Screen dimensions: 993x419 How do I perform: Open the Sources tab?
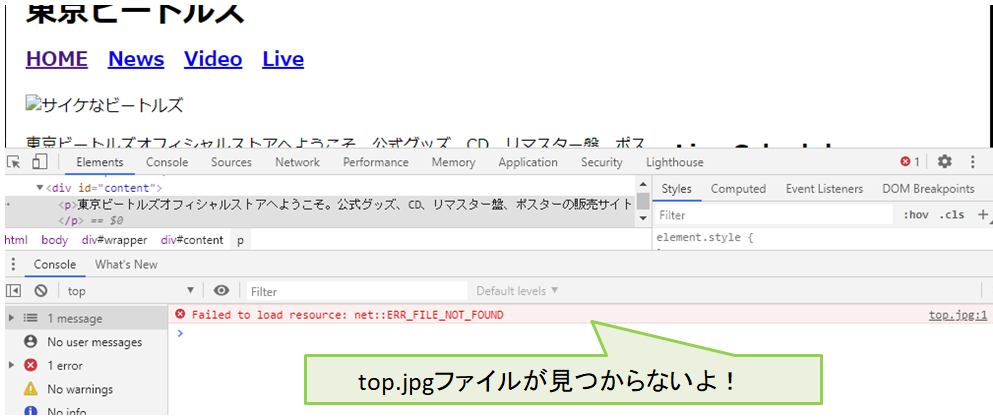tap(231, 162)
